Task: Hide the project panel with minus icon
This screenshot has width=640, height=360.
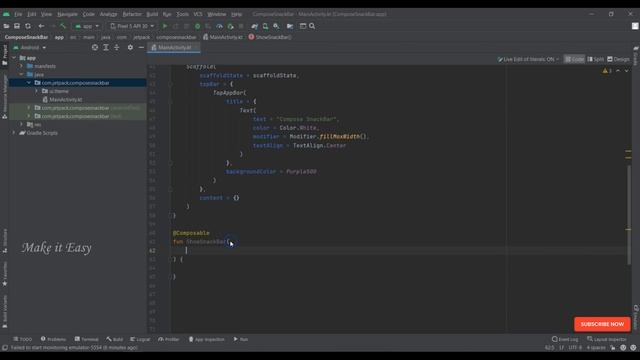Action: [x=141, y=47]
